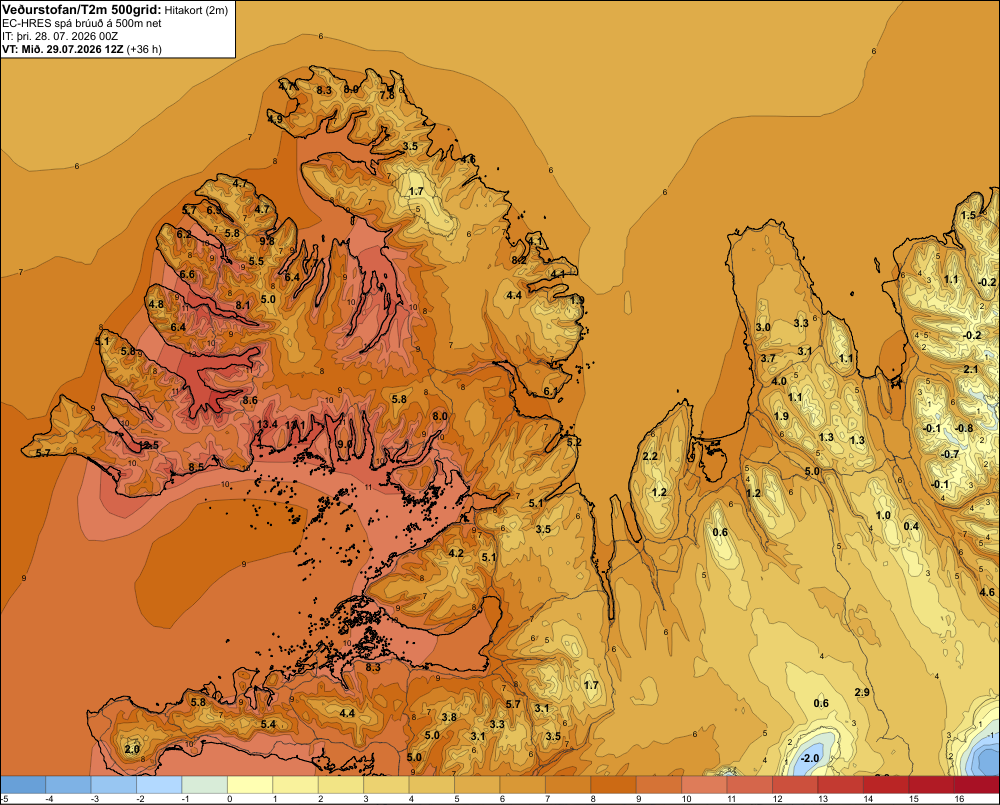Viewport: 1000px width, 805px height.
Task: Click the -2.0 glacier temperature label
Action: pyautogui.click(x=809, y=758)
